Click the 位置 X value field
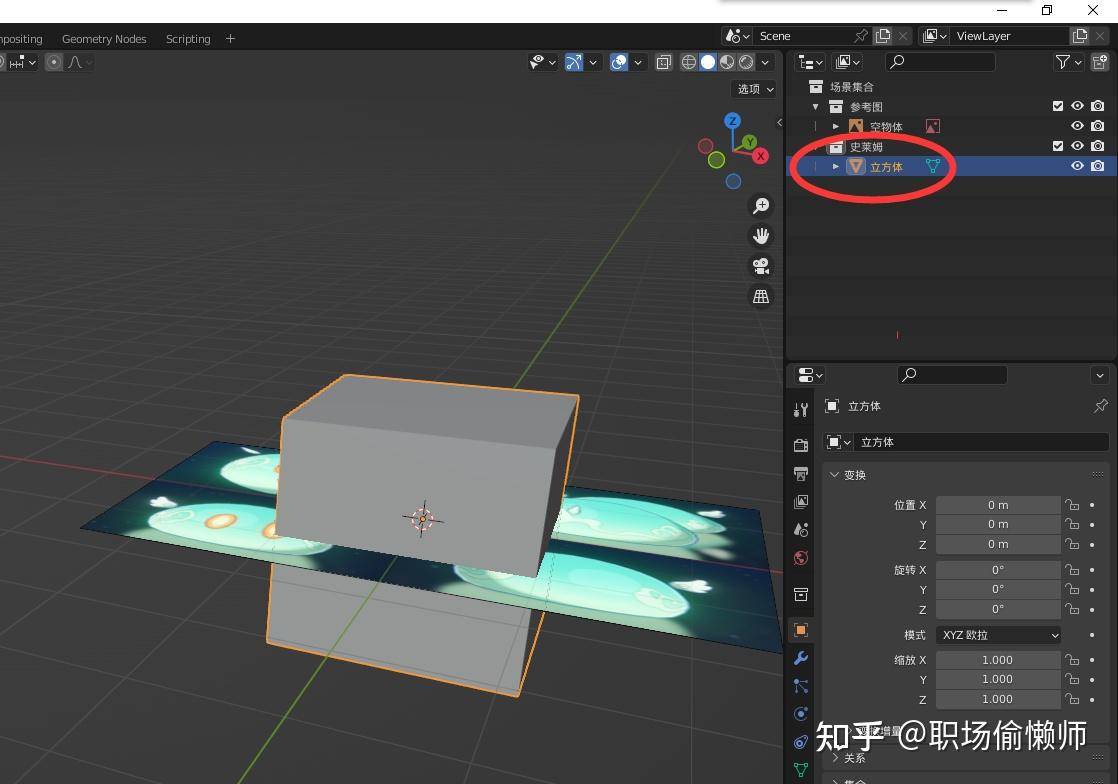1118x784 pixels. point(998,505)
